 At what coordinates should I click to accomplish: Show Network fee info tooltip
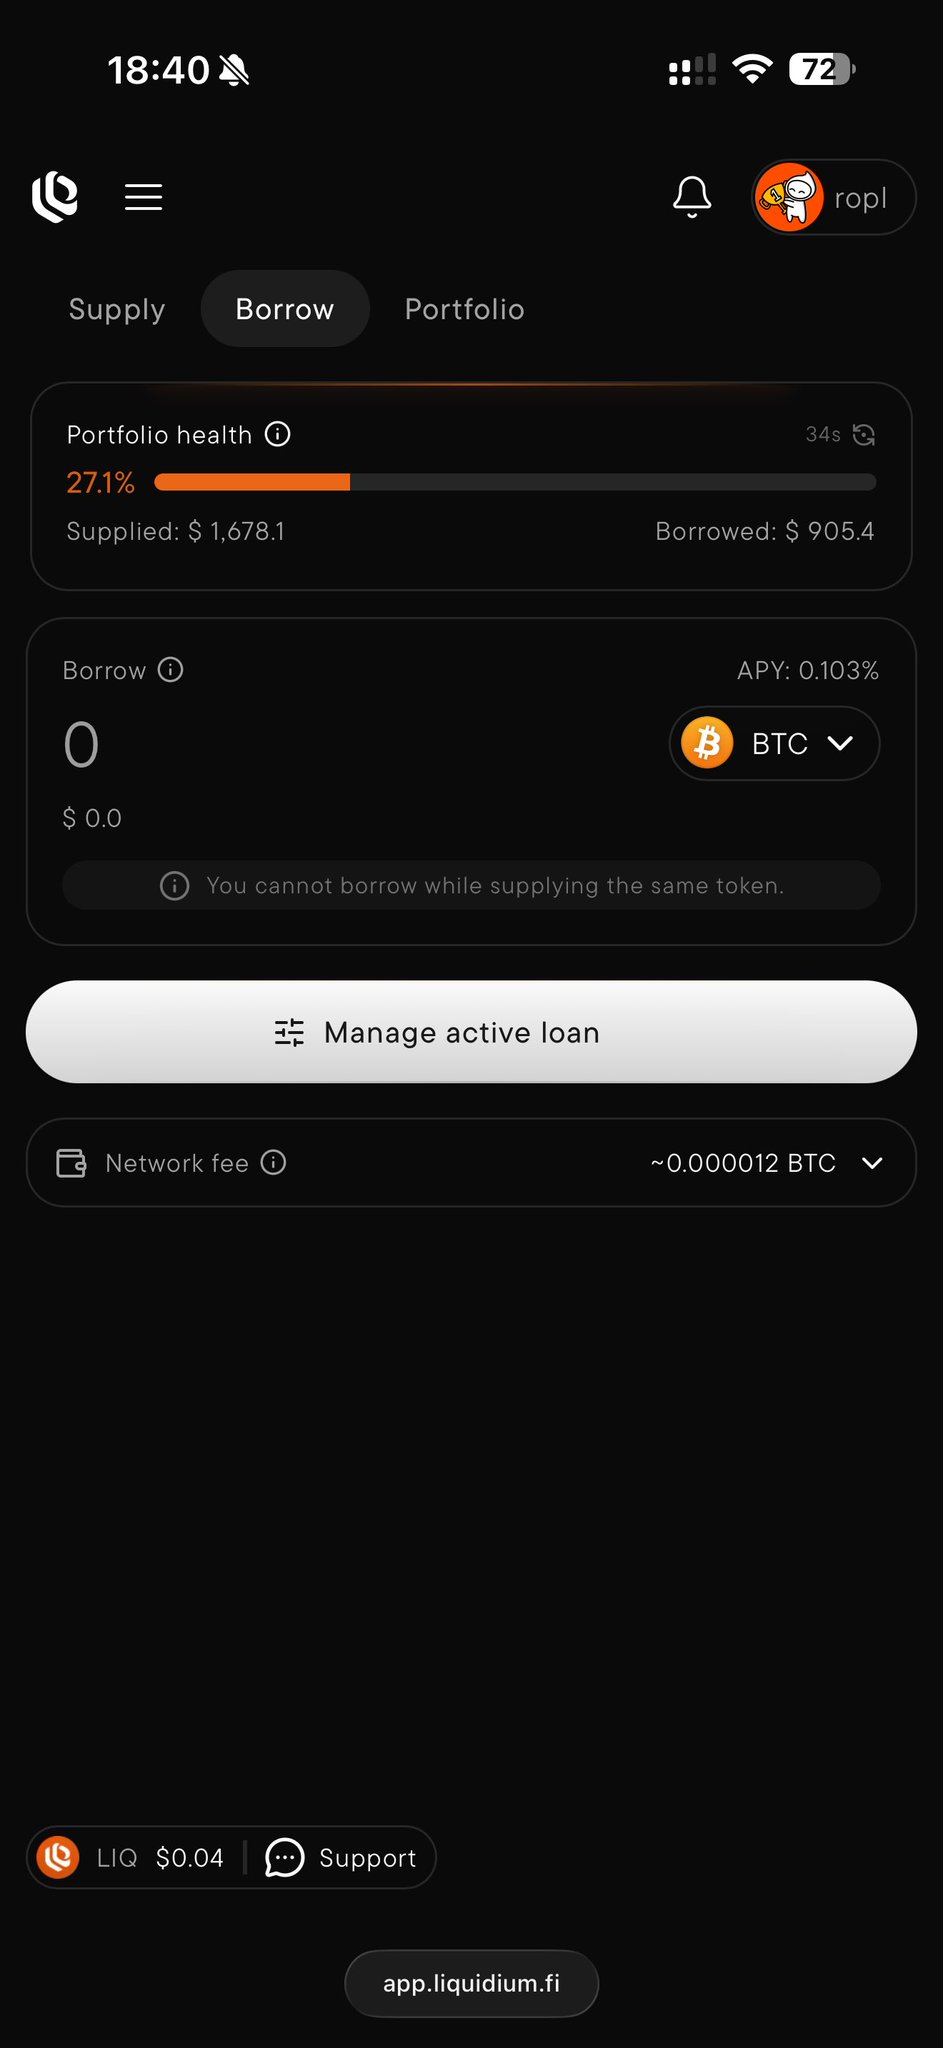tap(273, 1162)
